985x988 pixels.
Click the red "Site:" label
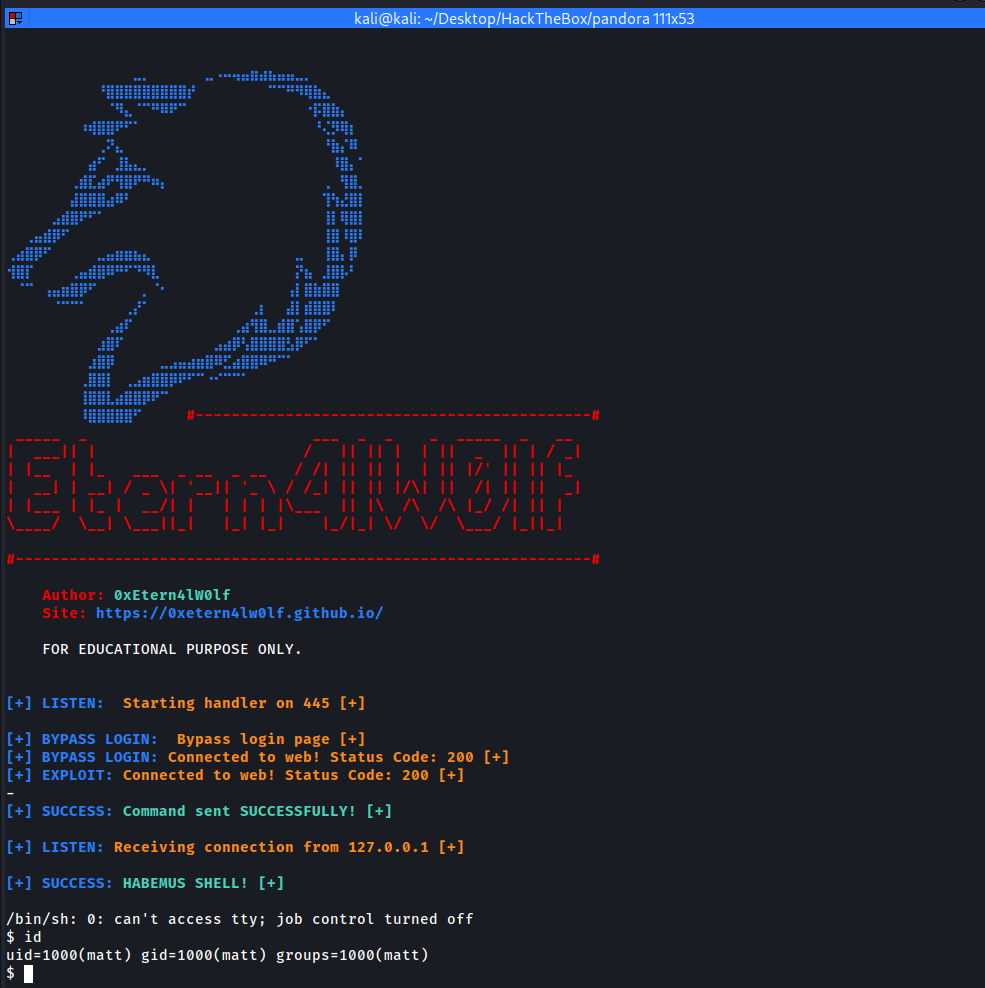[64, 613]
